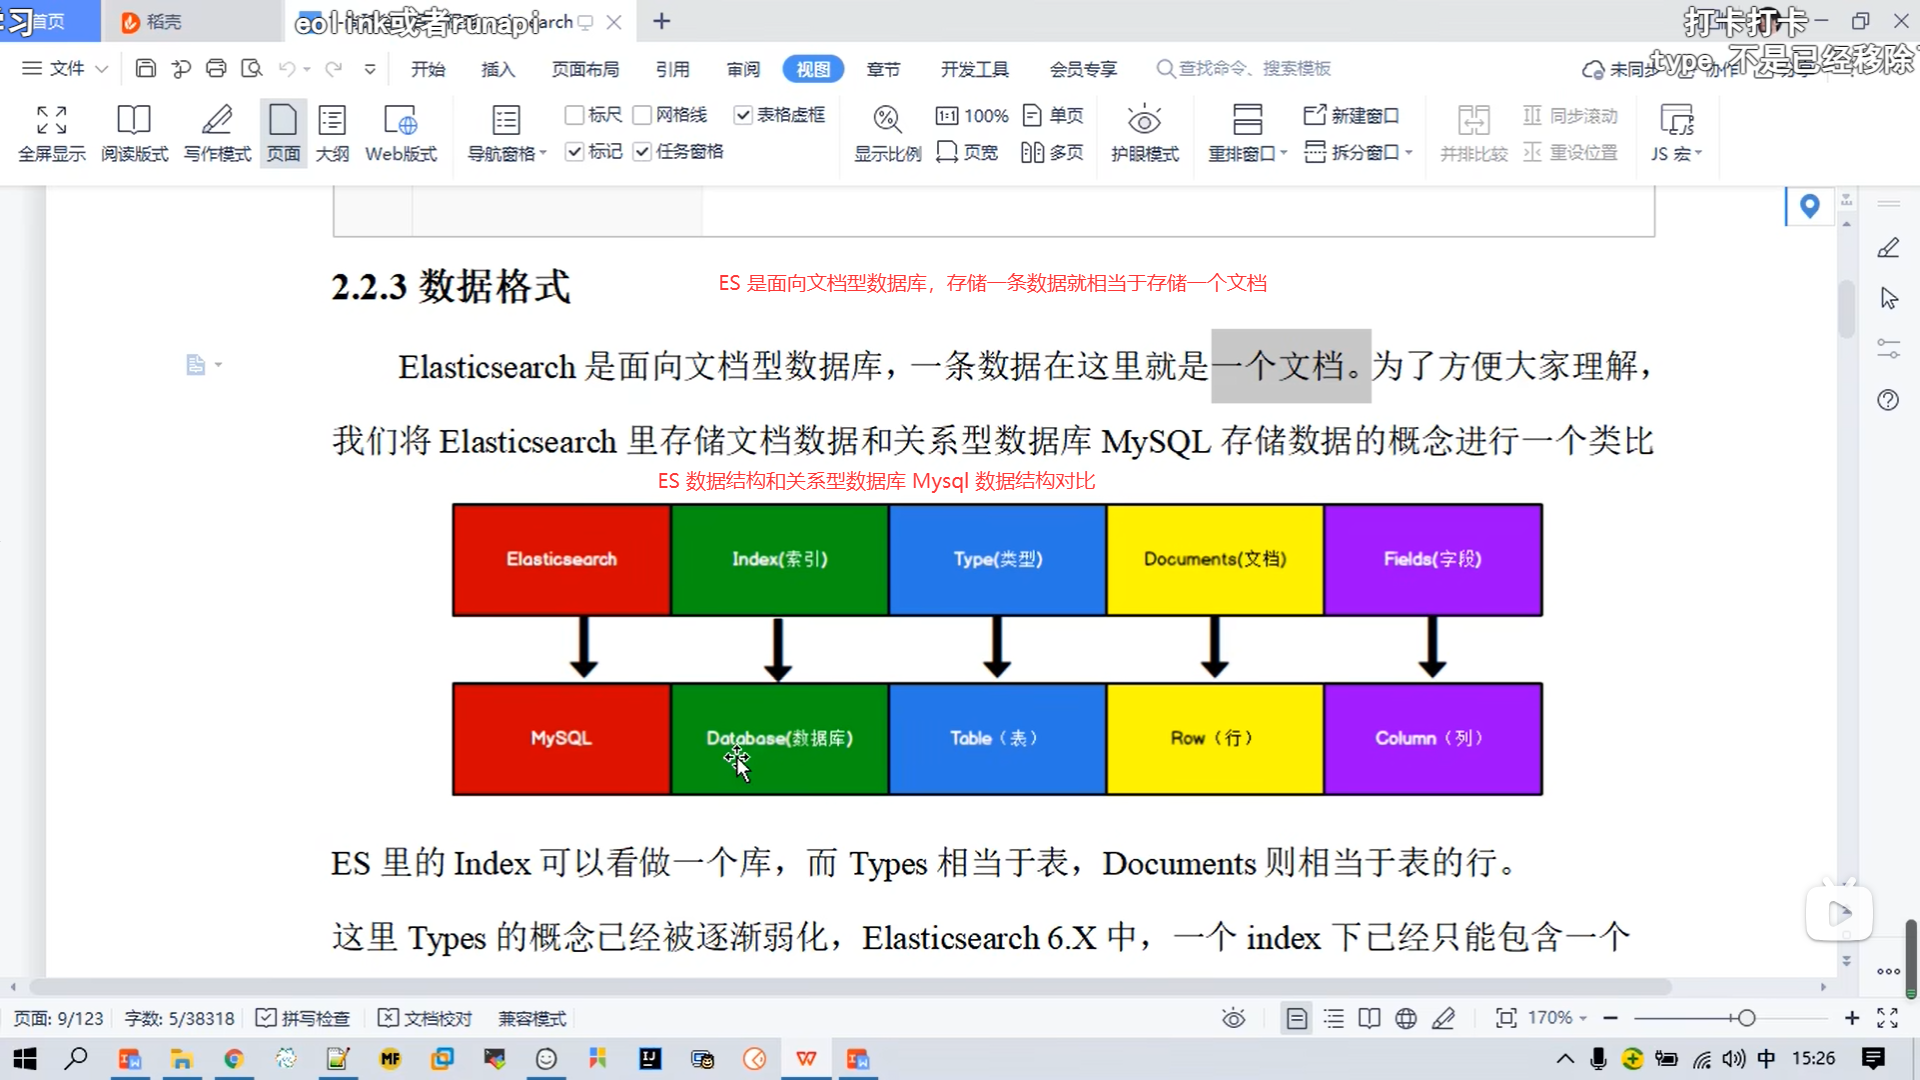Expand the 拆分窗口 dropdown arrow
The image size is (1920, 1080).
[1409, 152]
